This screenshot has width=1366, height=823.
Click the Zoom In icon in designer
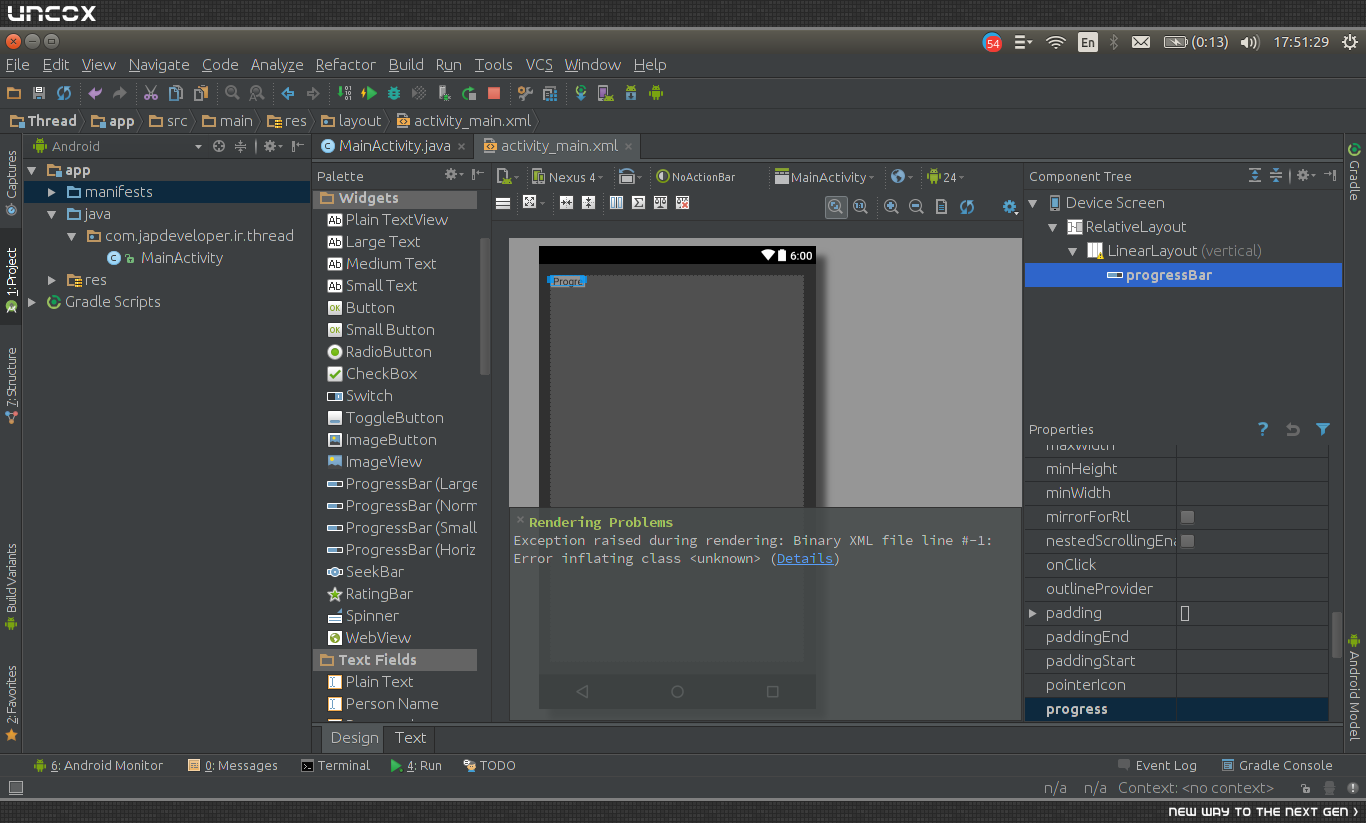pyautogui.click(x=891, y=207)
